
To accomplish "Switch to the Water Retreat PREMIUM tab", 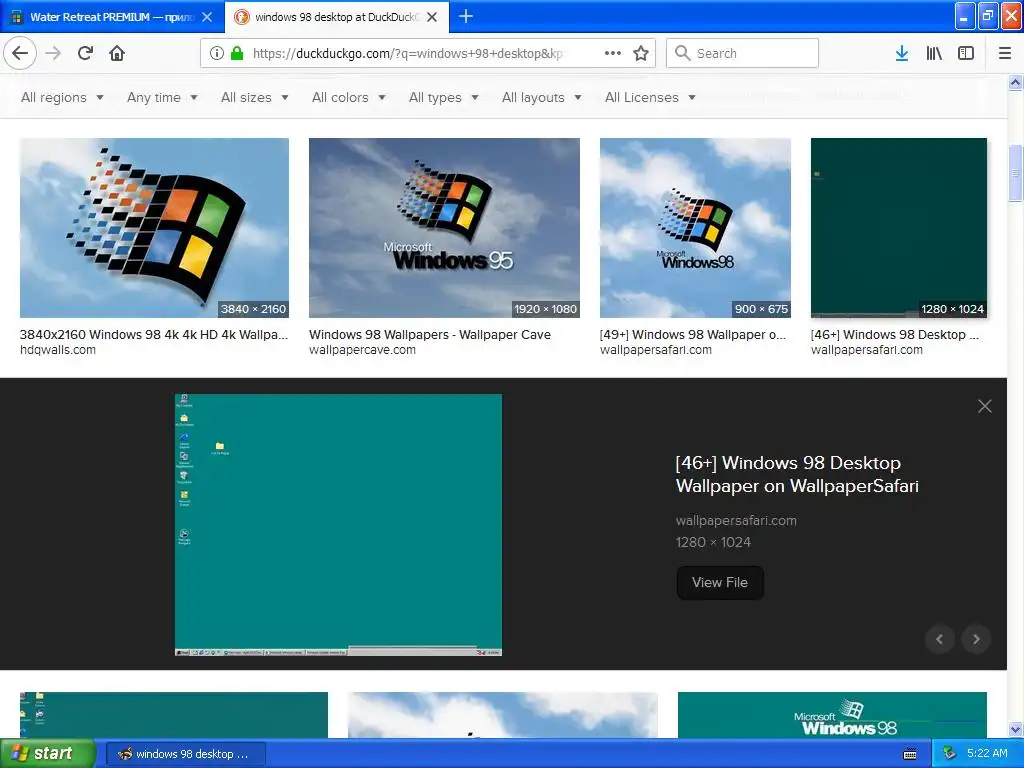I will click(112, 17).
